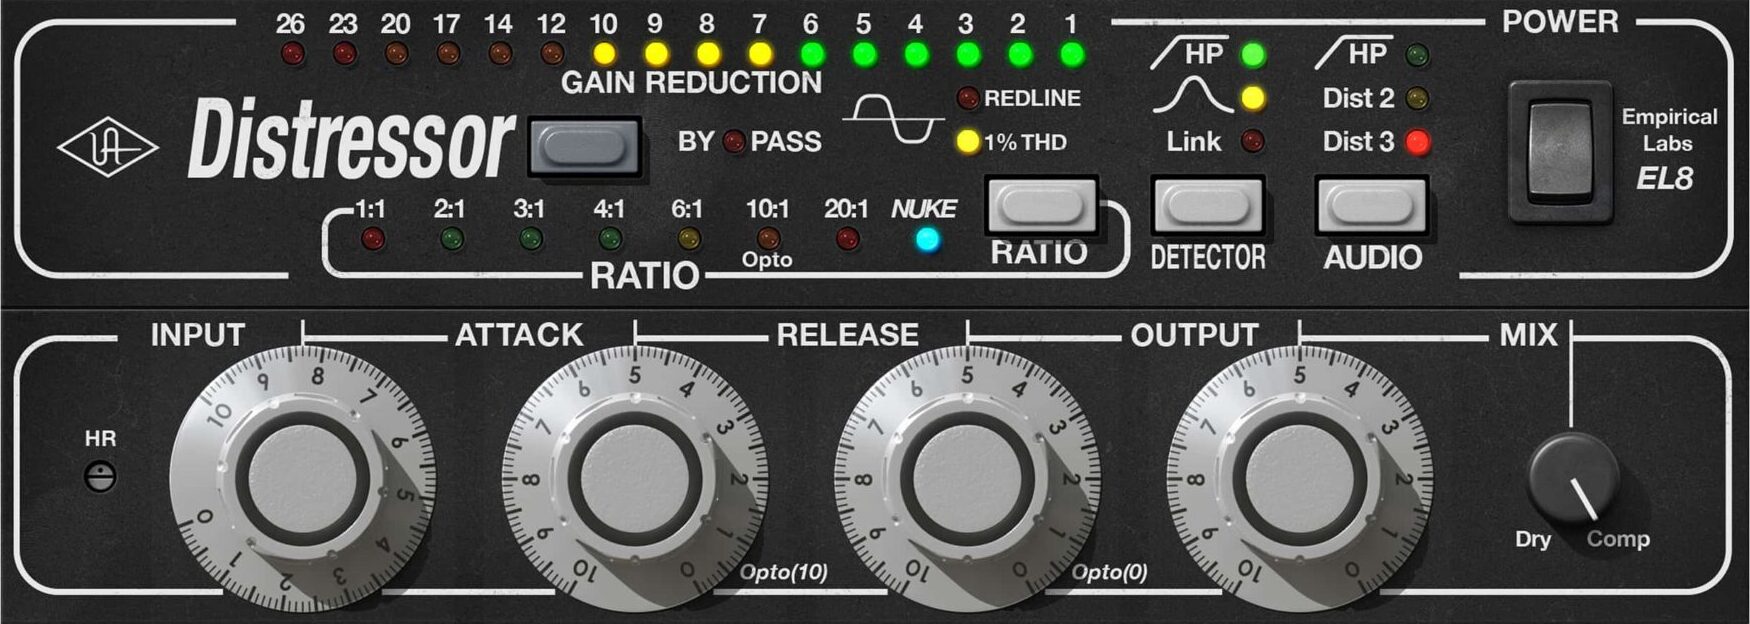The image size is (1750, 624).
Task: Click the 2:1 ratio LED
Action: tap(451, 238)
